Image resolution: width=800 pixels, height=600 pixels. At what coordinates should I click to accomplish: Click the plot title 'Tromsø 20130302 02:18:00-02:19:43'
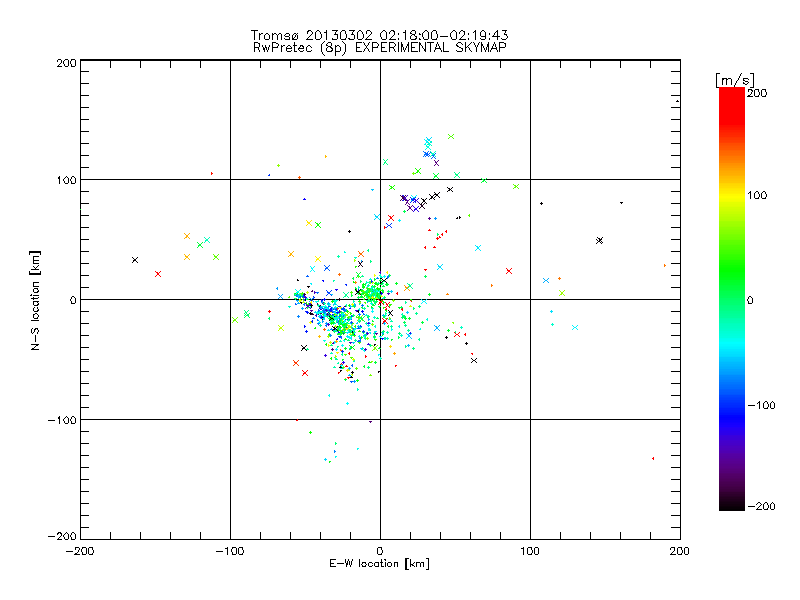coord(379,35)
